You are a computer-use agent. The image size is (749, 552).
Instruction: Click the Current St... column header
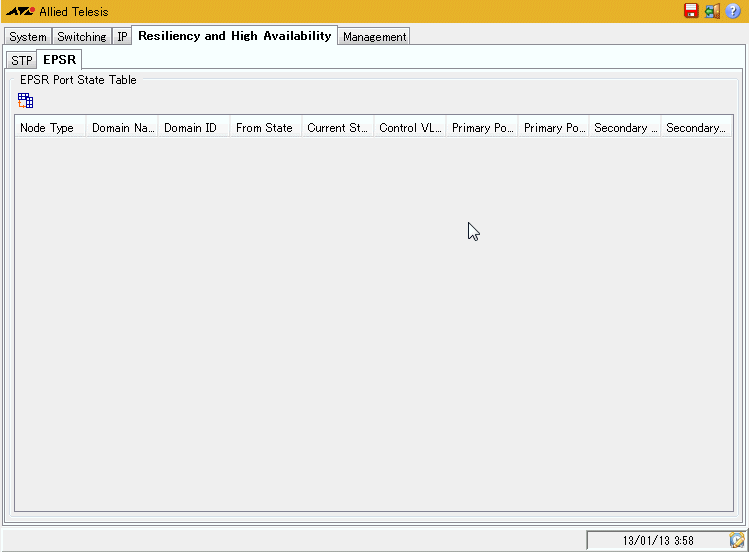pyautogui.click(x=338, y=128)
